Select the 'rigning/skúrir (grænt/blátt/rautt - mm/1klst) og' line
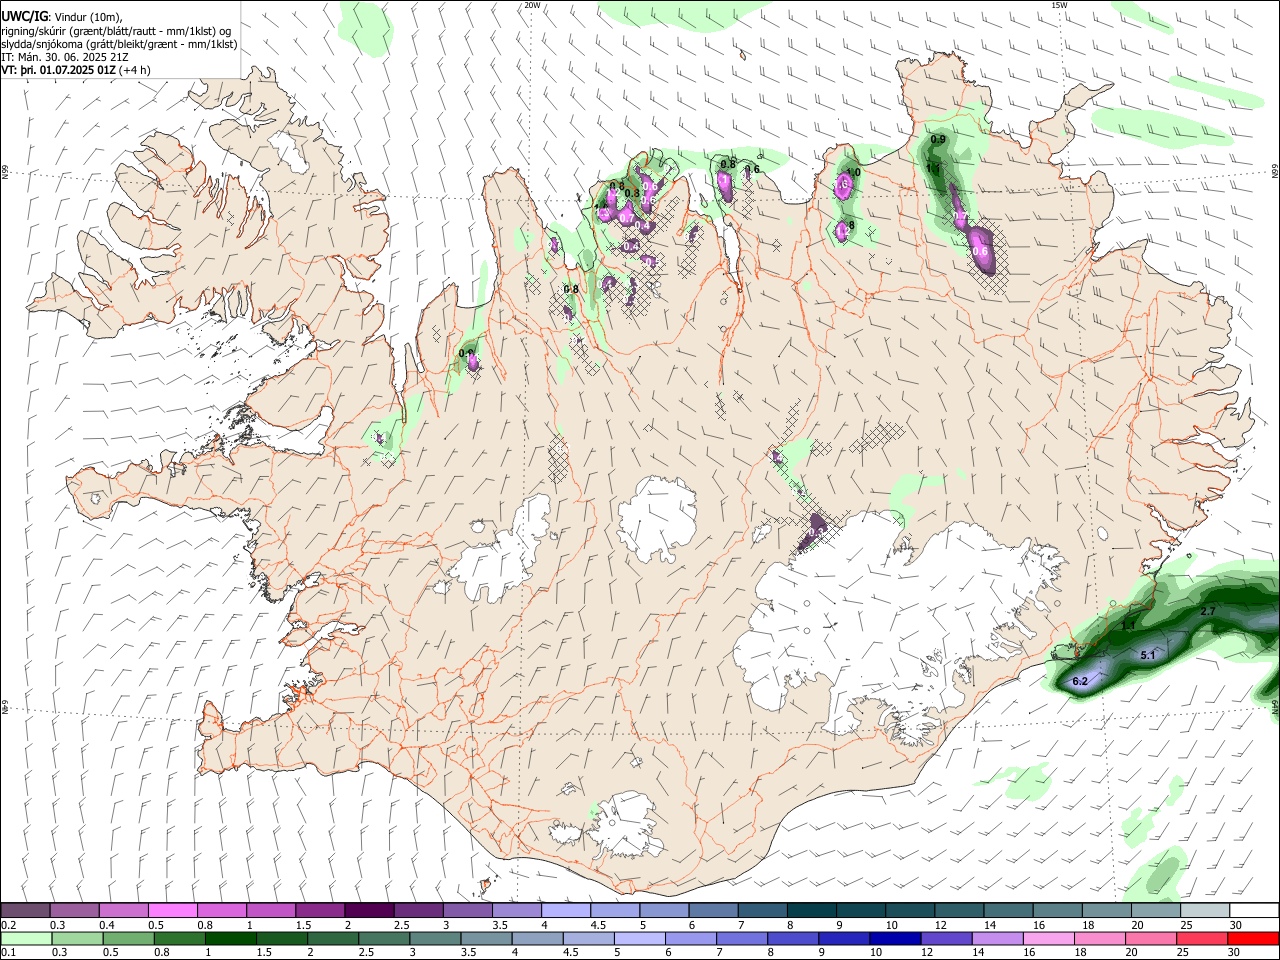 [116, 31]
